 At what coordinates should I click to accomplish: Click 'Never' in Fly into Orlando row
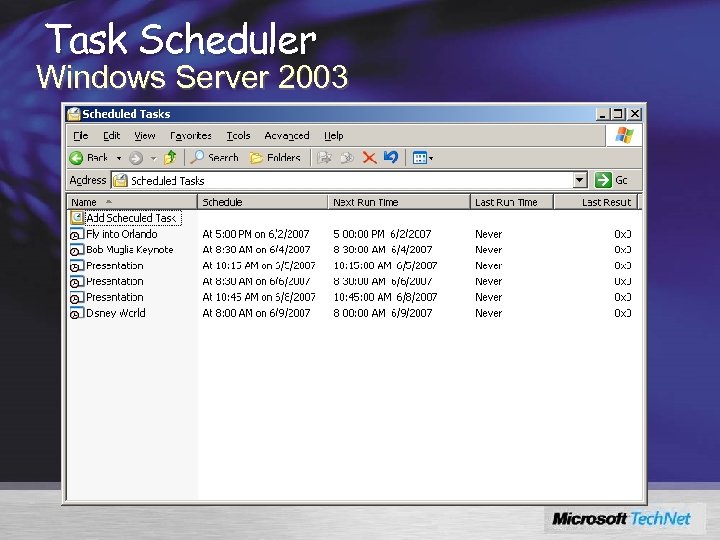[x=489, y=234]
